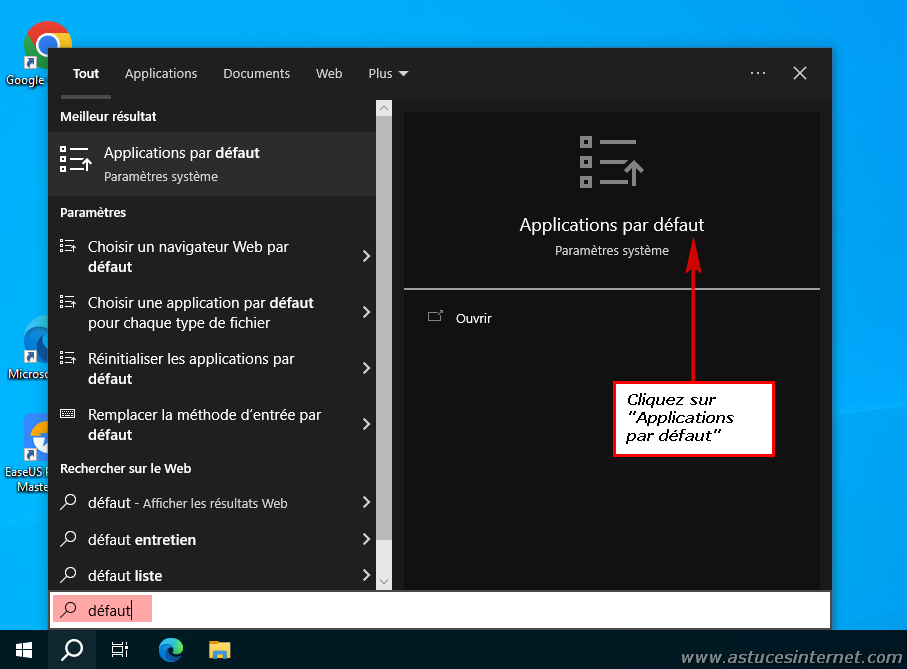The image size is (907, 669).
Task: Switch to the Tout tab
Action: pos(86,73)
